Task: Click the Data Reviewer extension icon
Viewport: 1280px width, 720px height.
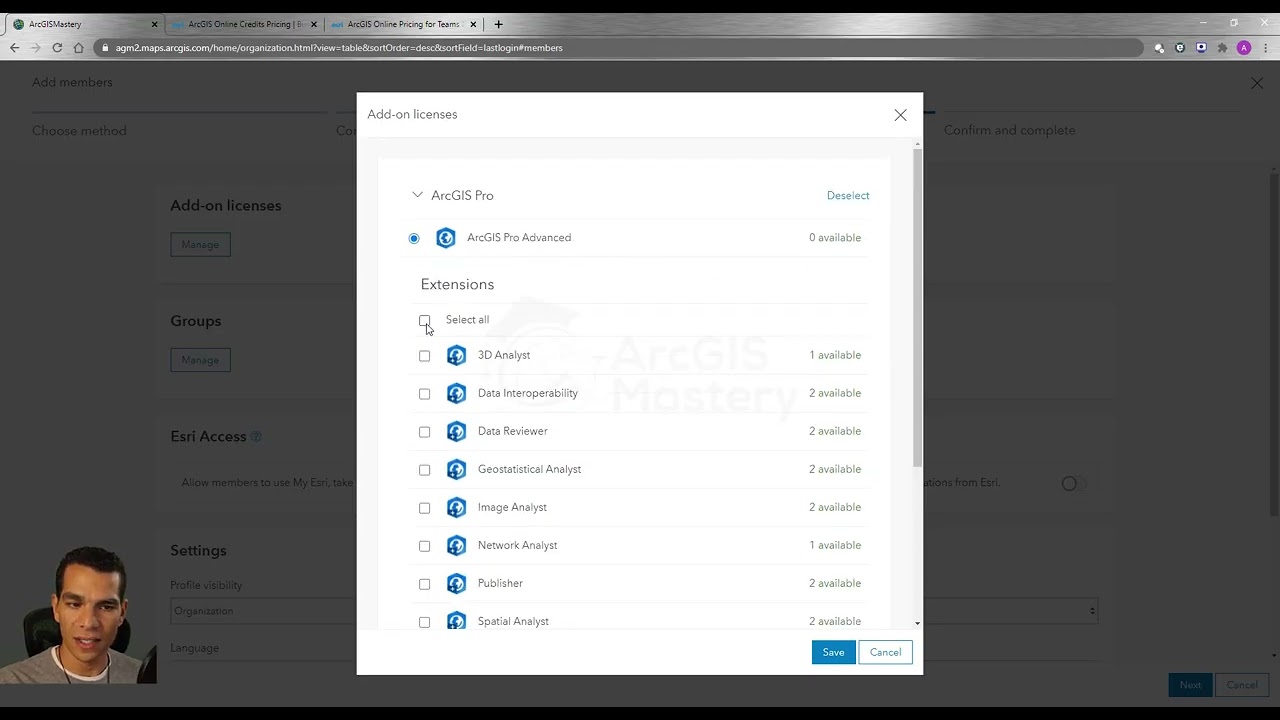Action: [456, 431]
